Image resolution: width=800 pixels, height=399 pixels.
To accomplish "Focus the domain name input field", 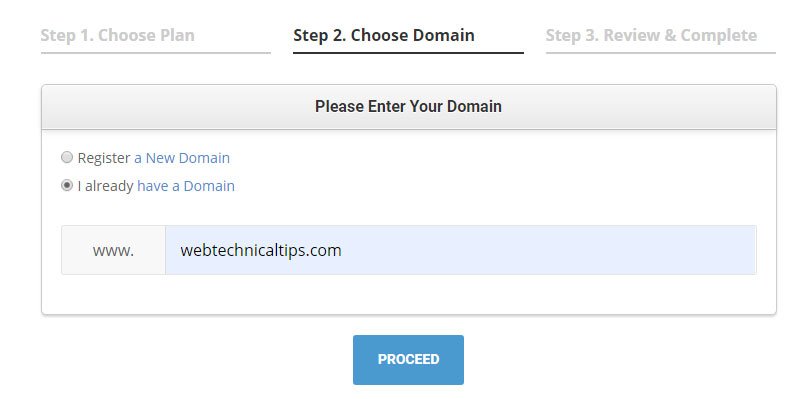I will point(461,250).
